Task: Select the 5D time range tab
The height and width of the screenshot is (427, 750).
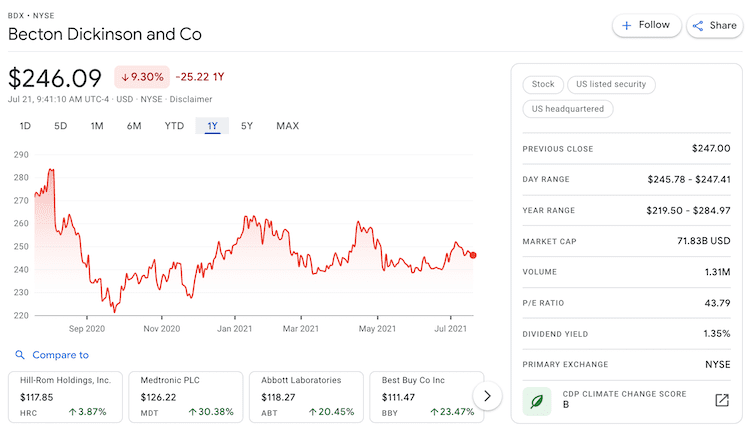Action: tap(60, 126)
